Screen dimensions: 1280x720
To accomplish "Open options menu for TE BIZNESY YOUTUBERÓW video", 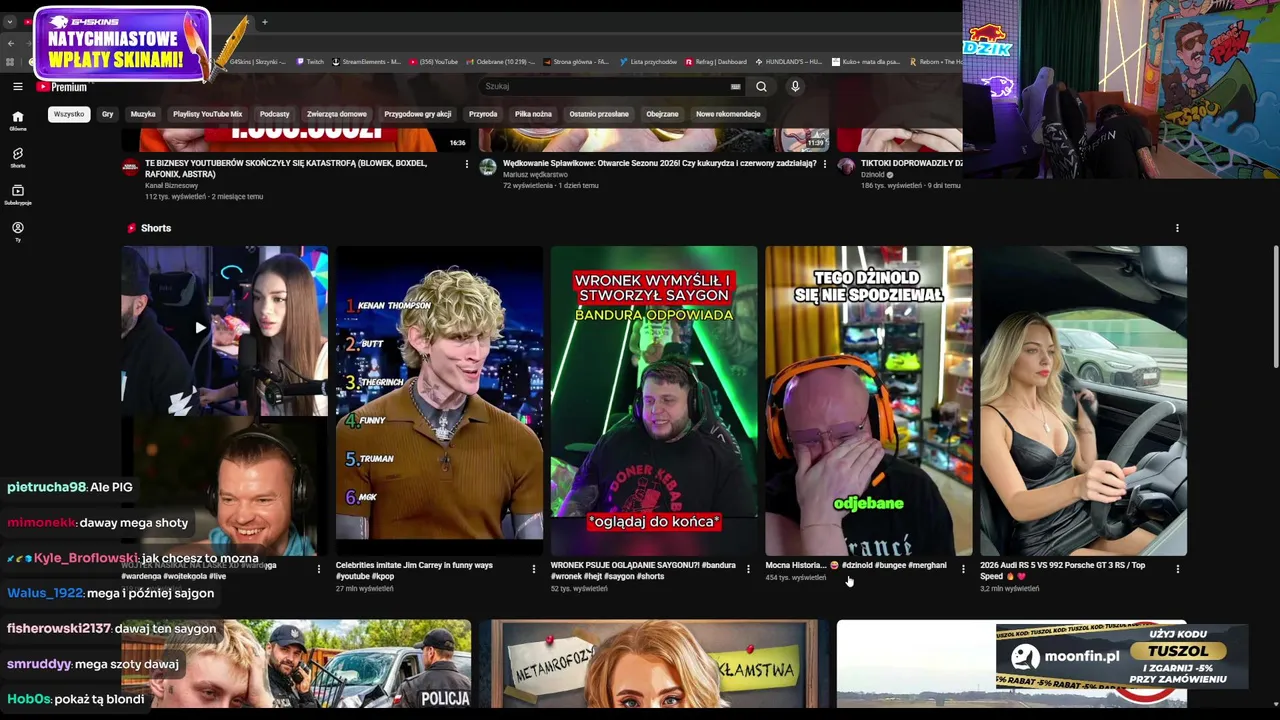I will [466, 164].
